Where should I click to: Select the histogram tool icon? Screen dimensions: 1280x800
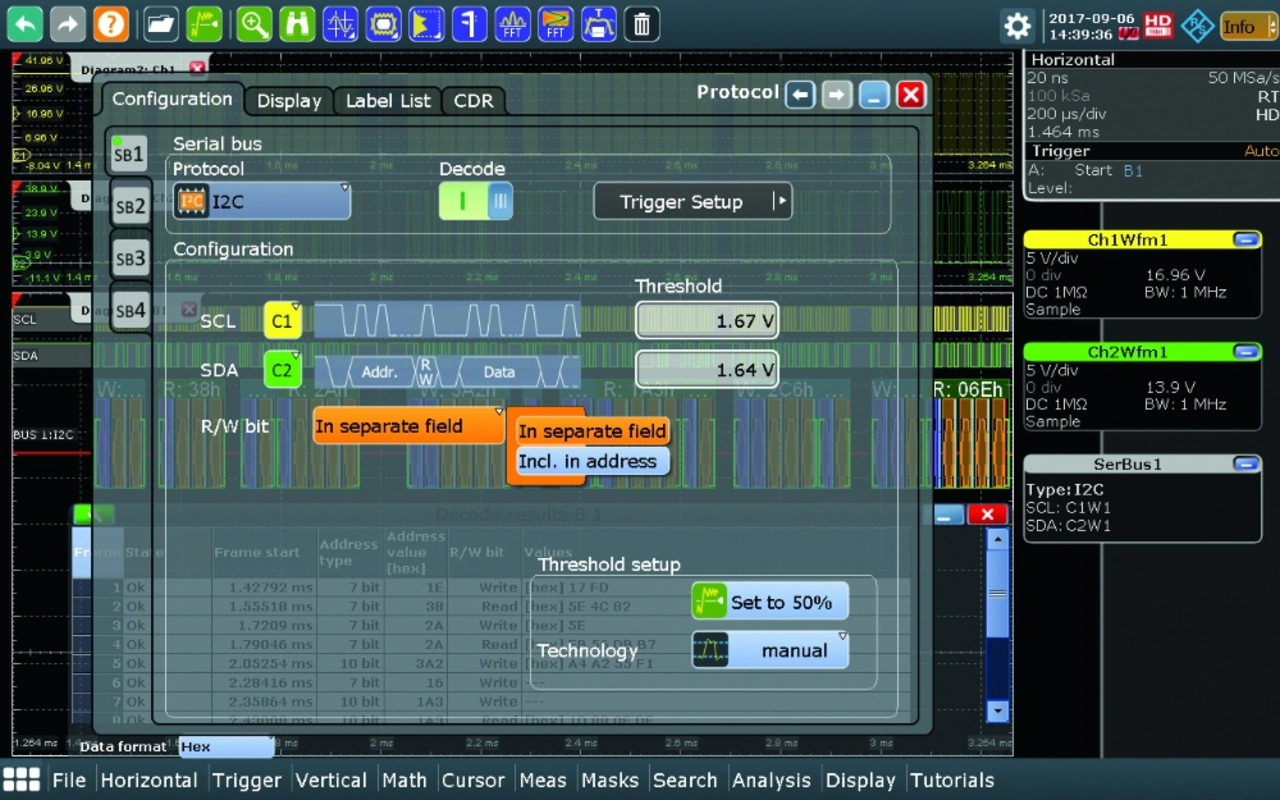[426, 23]
